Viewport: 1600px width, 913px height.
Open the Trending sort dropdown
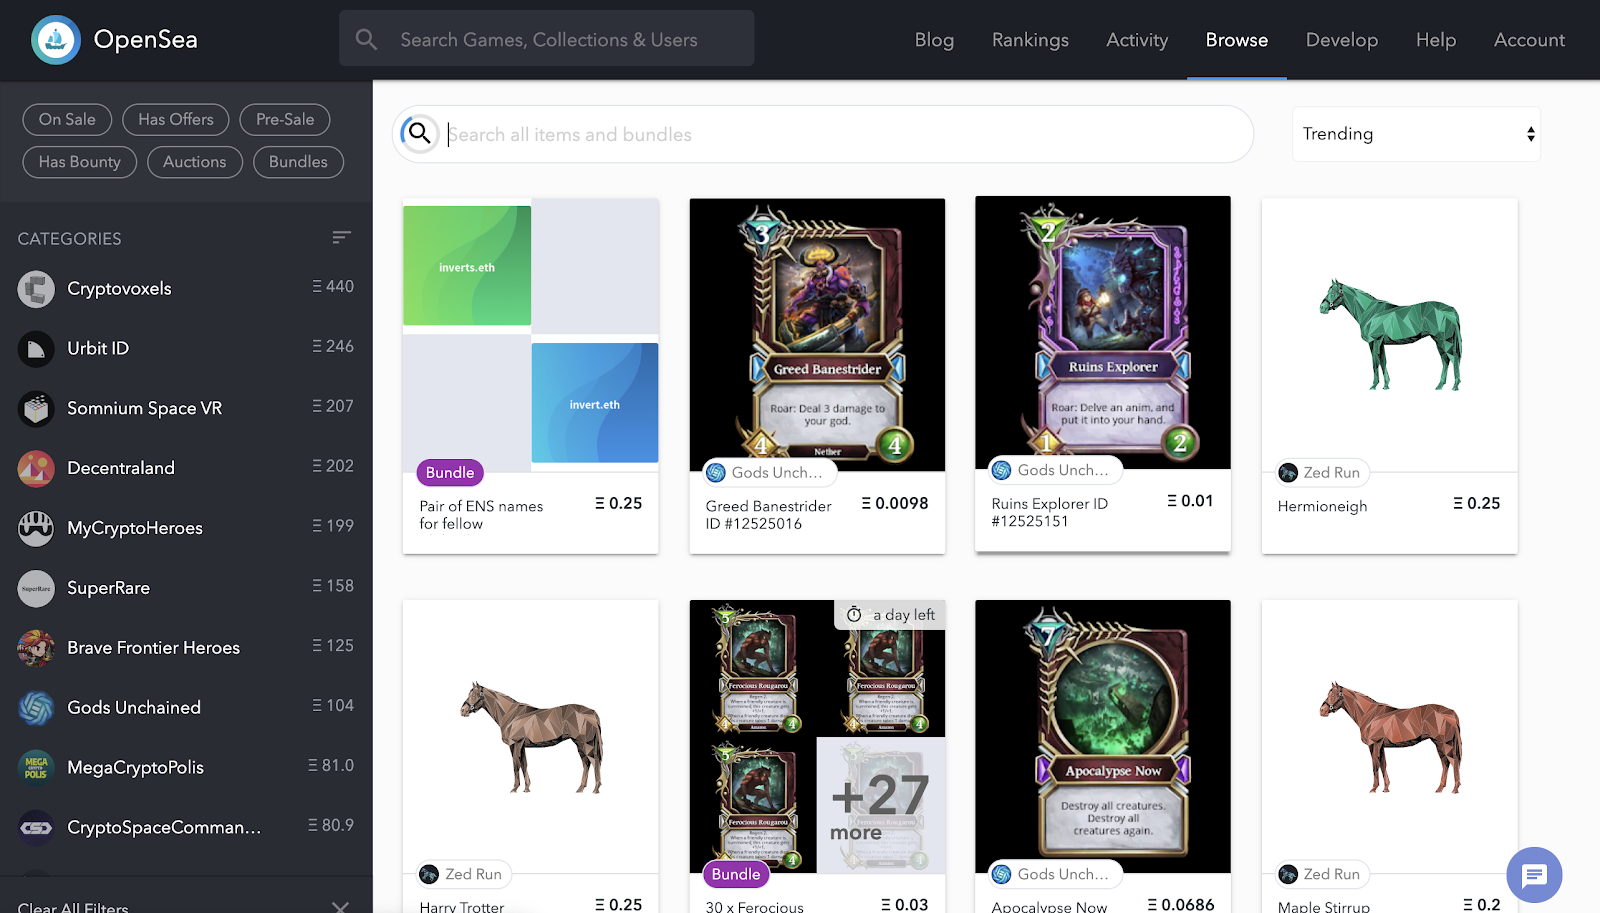[1416, 134]
